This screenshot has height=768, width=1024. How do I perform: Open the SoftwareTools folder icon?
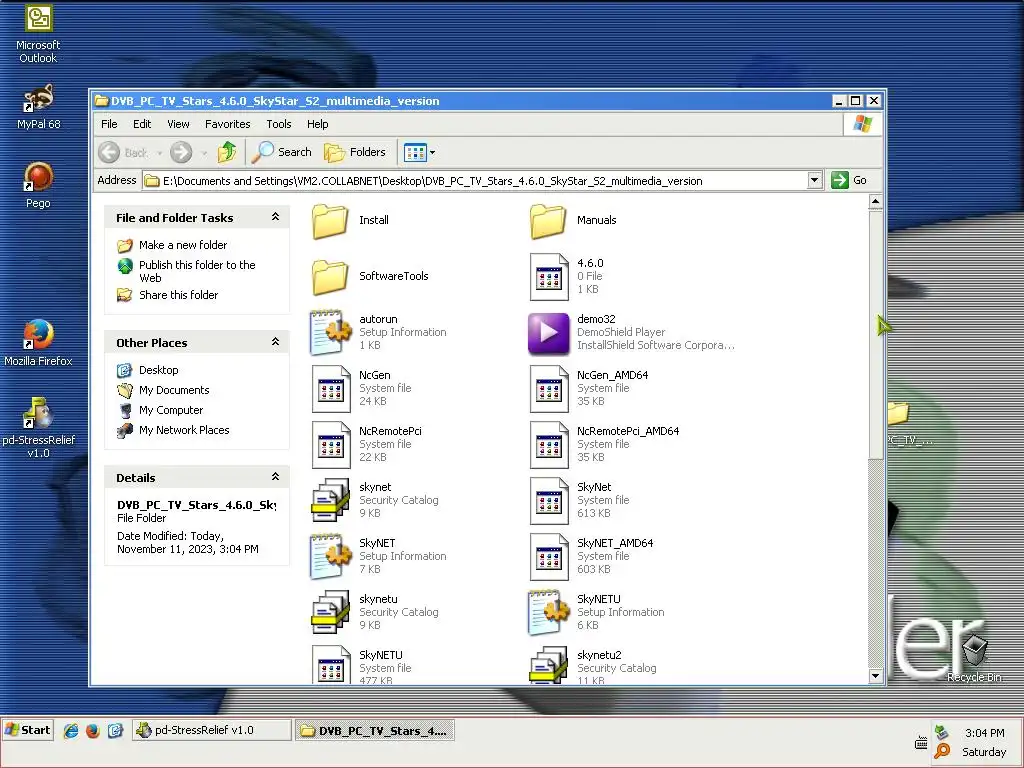pyautogui.click(x=330, y=277)
